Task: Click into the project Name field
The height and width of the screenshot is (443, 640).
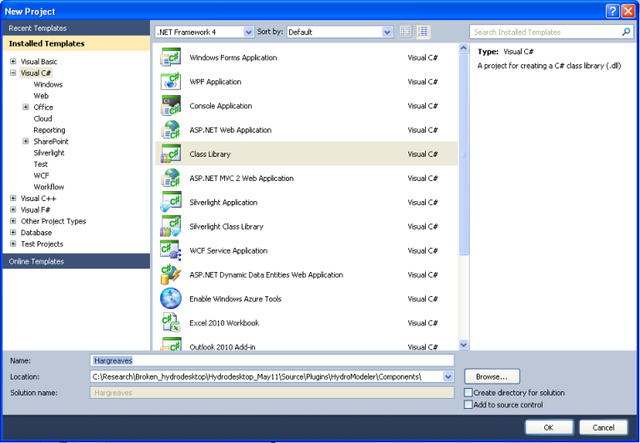Action: (272, 361)
